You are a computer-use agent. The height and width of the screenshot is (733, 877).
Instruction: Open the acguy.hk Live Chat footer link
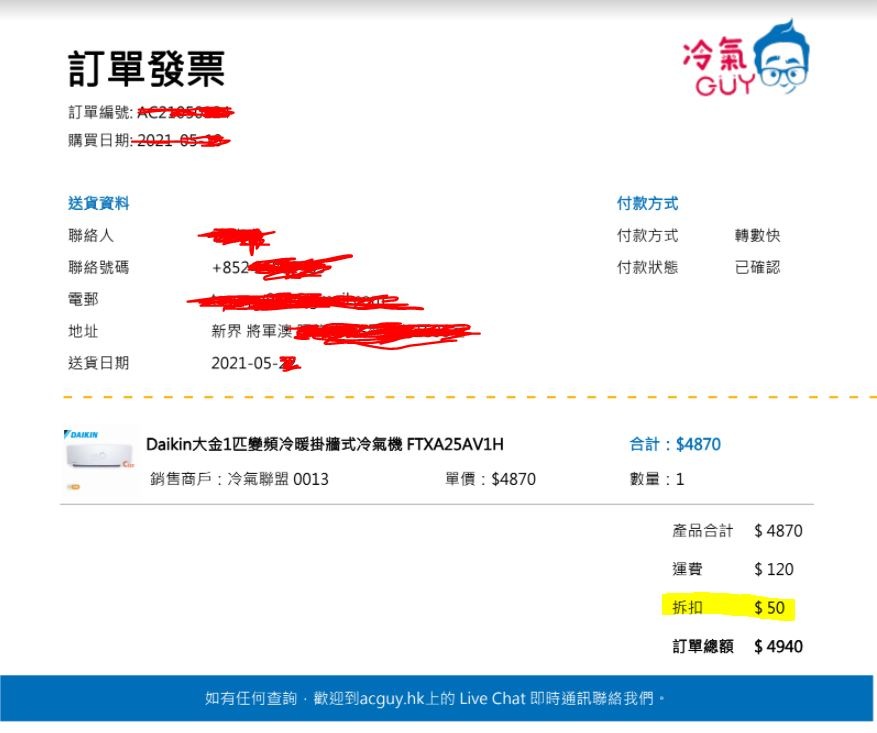[x=435, y=698]
